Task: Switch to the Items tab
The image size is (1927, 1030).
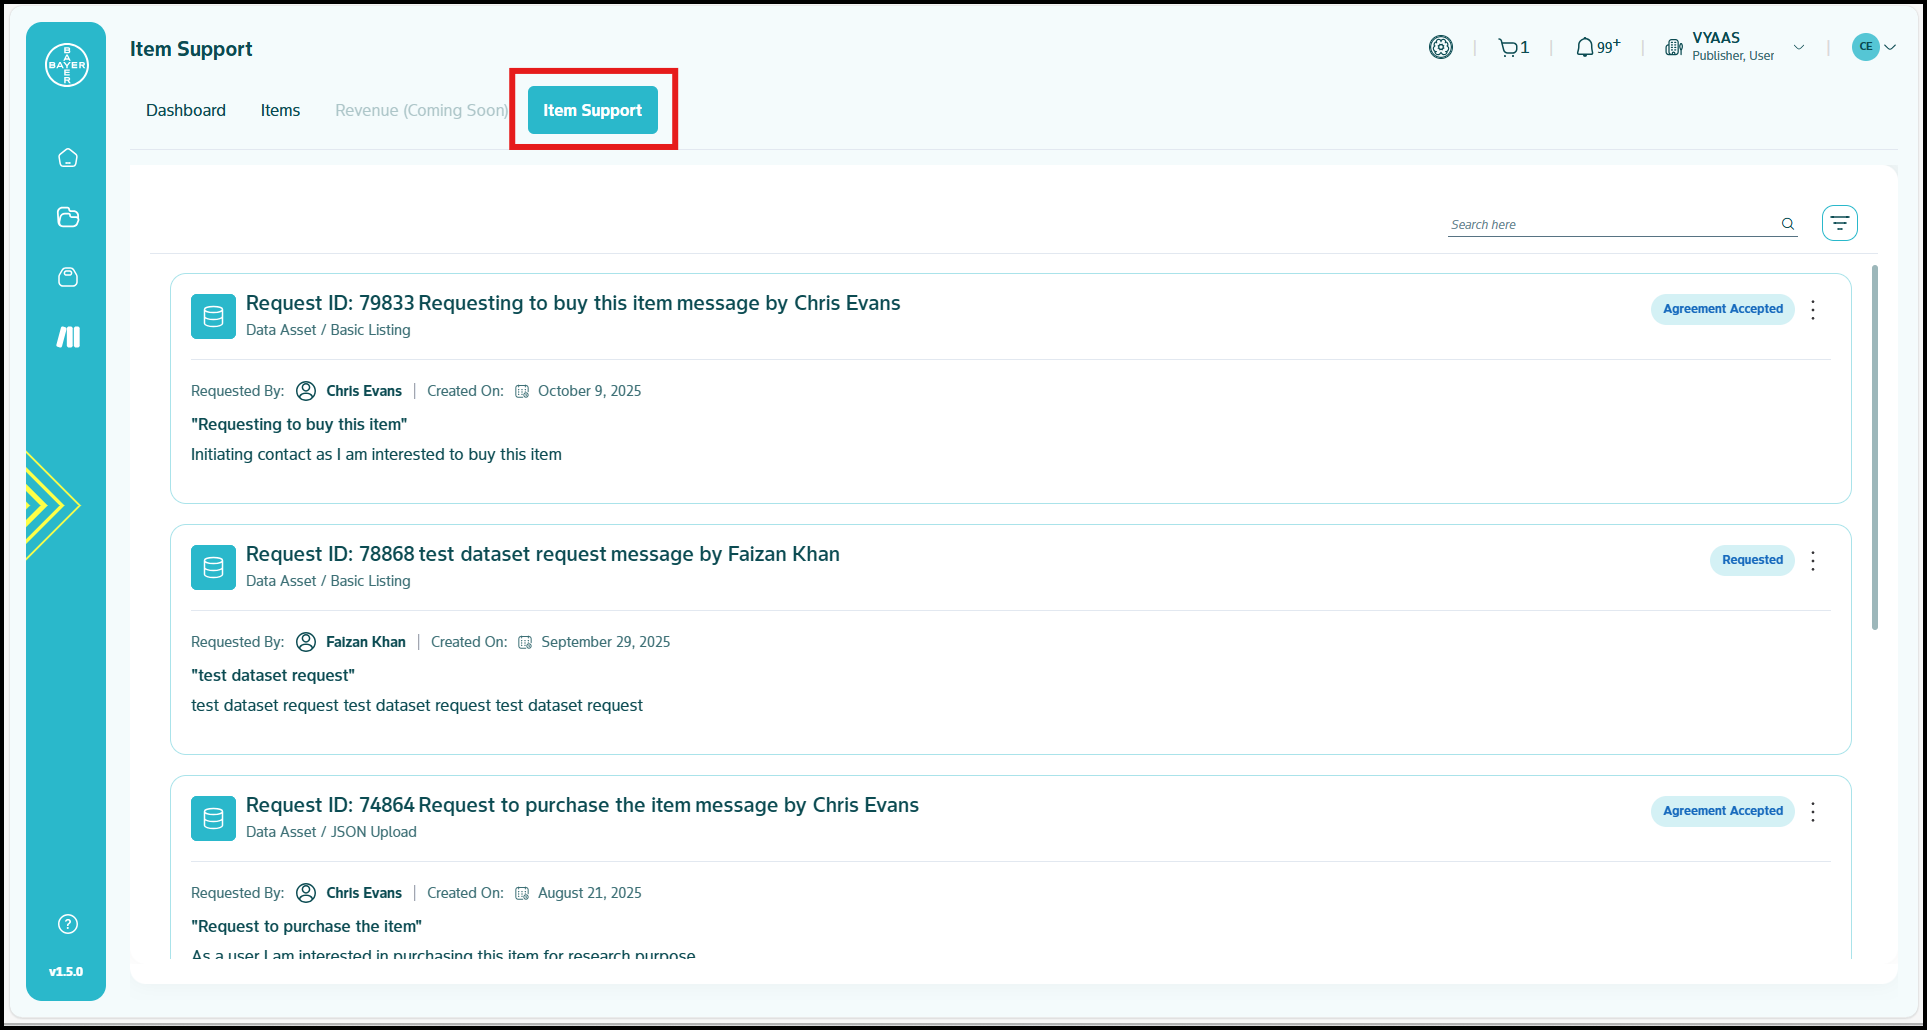Action: 280,110
